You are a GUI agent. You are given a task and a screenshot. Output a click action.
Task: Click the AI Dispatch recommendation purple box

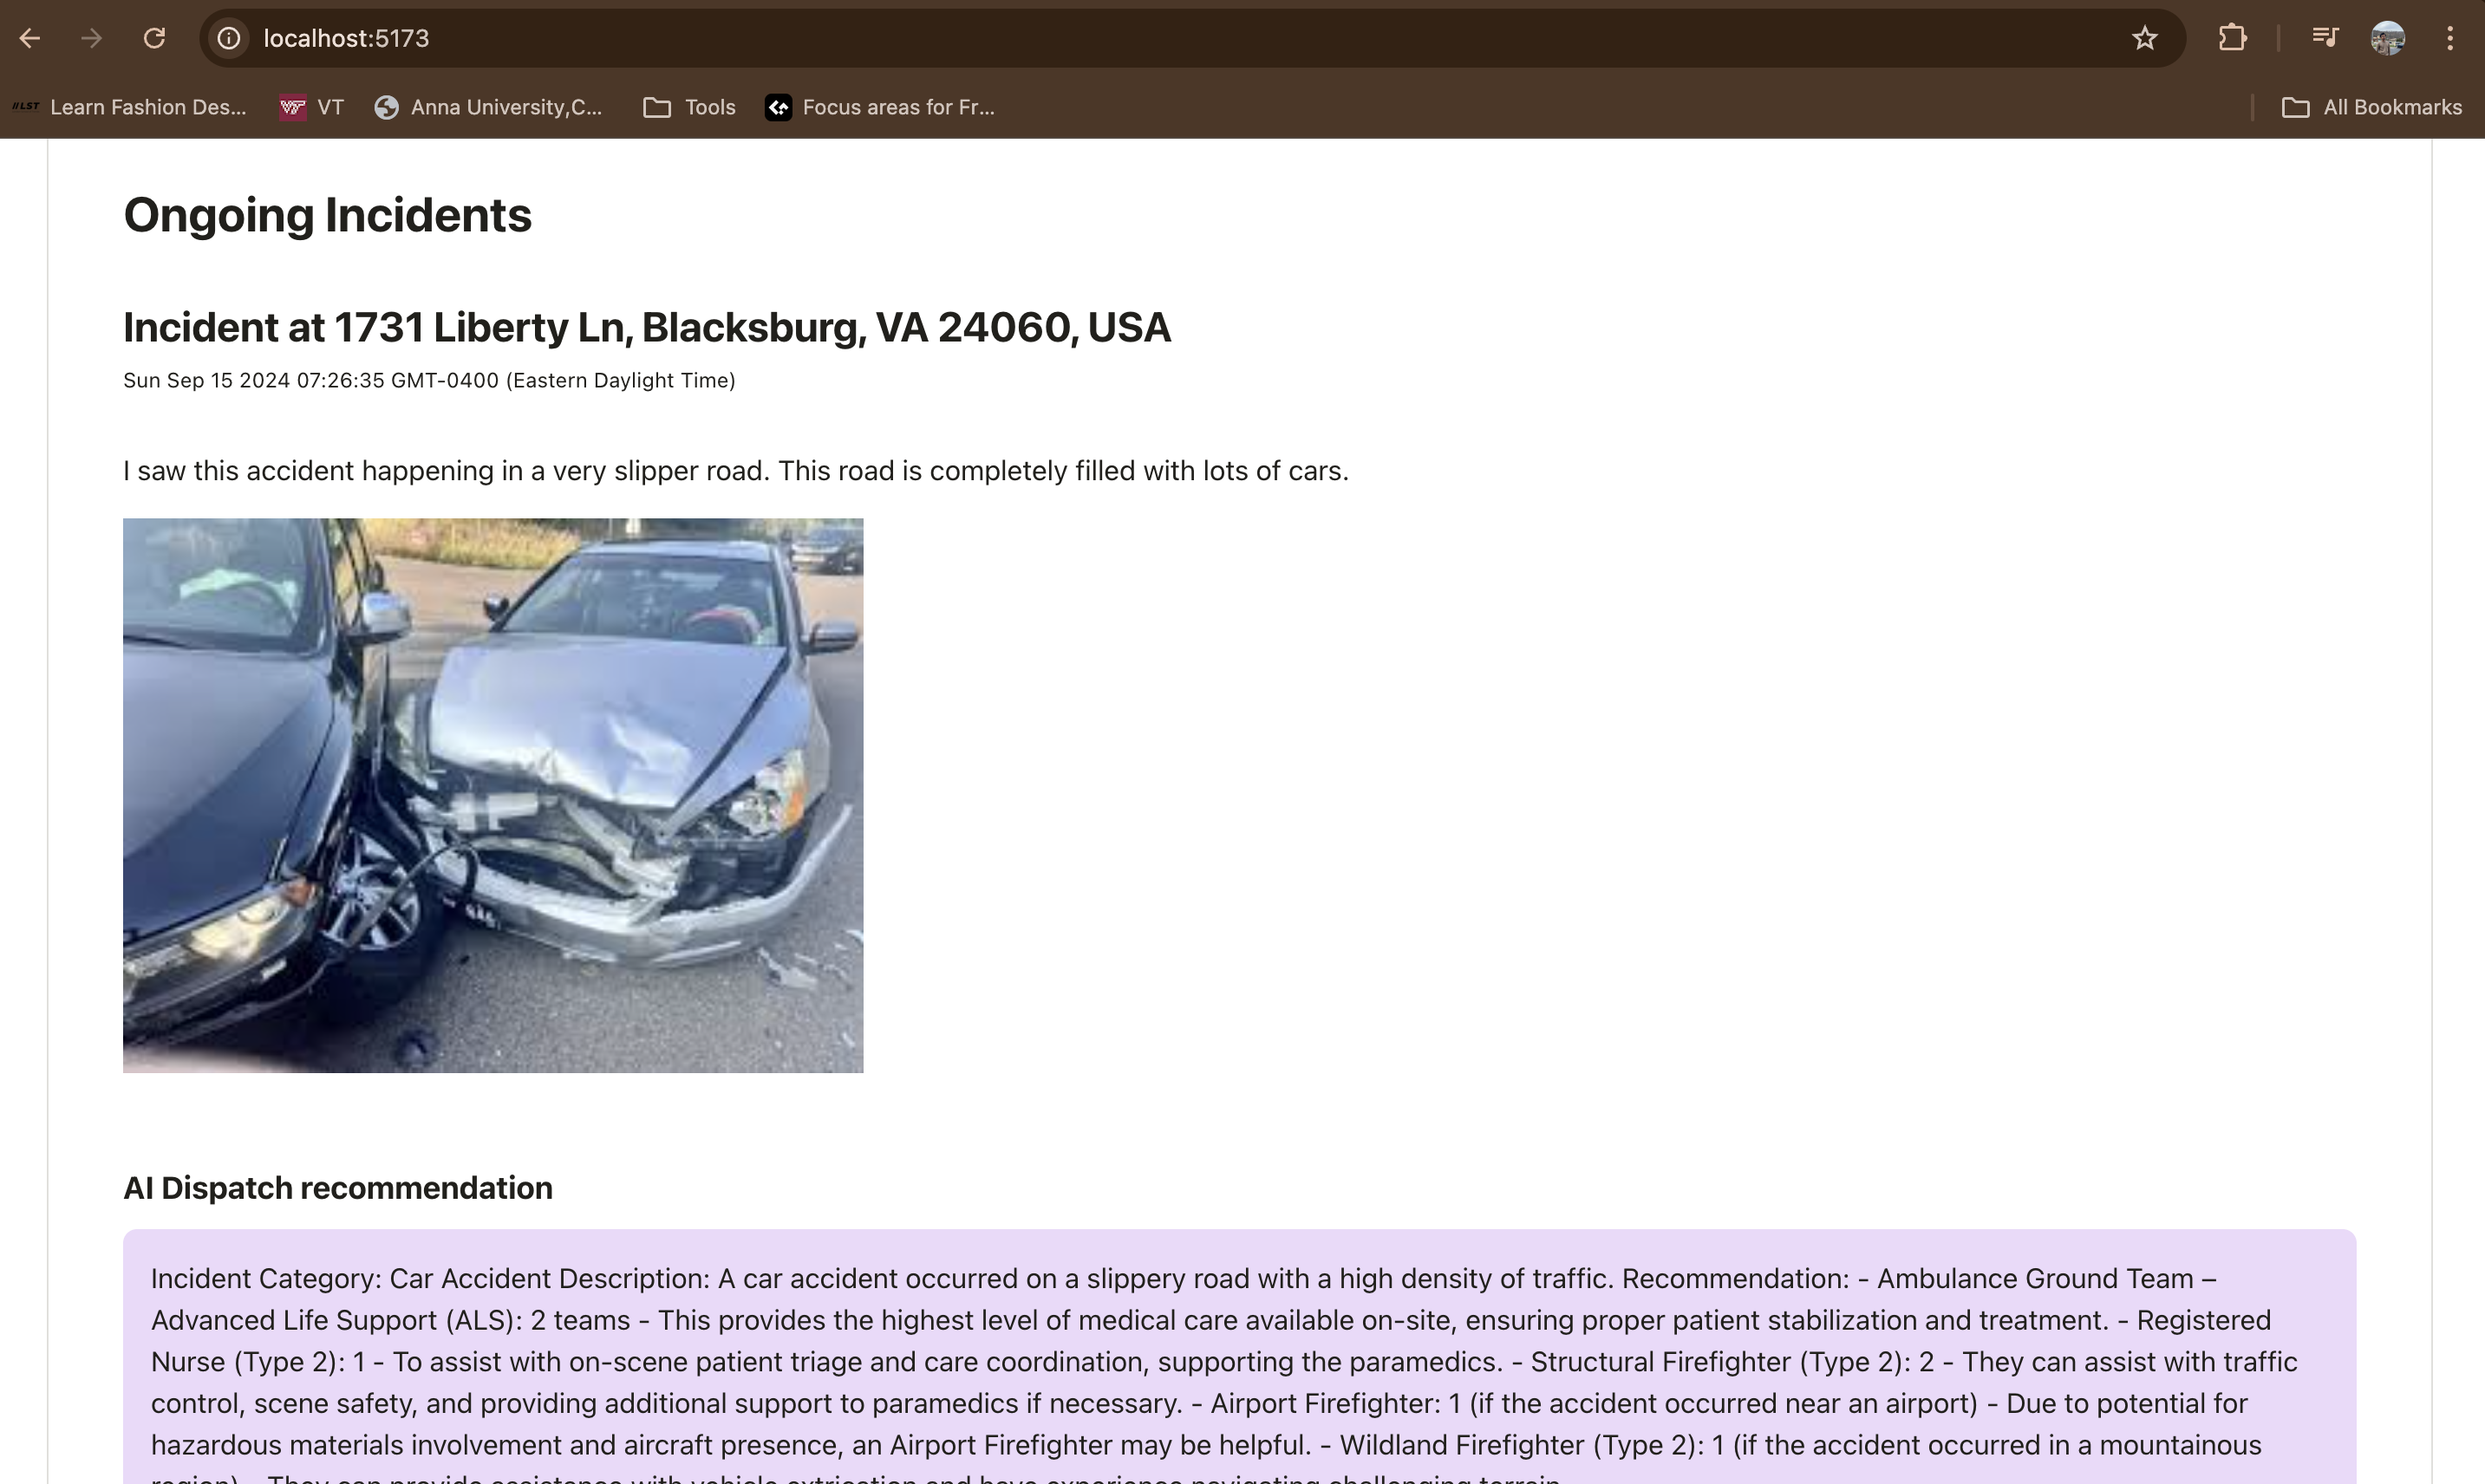point(1238,1360)
